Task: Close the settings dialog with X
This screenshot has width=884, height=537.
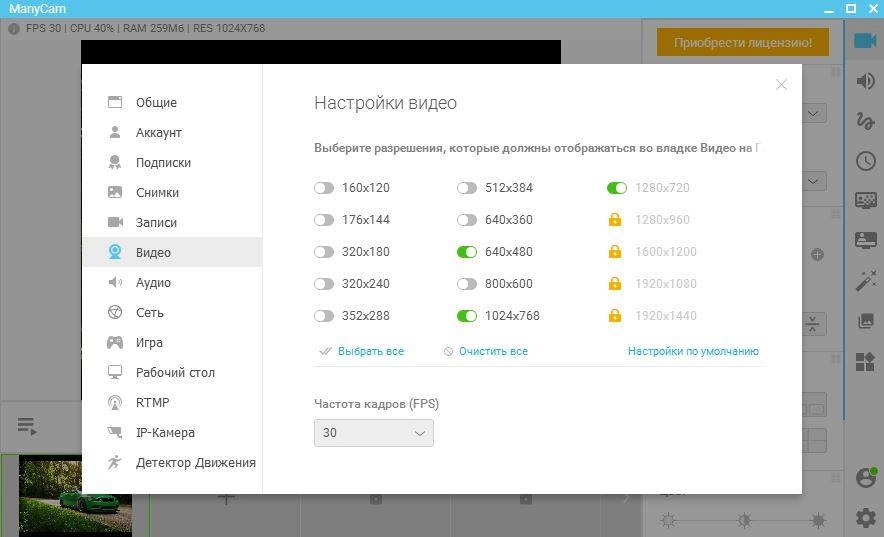Action: coord(781,85)
